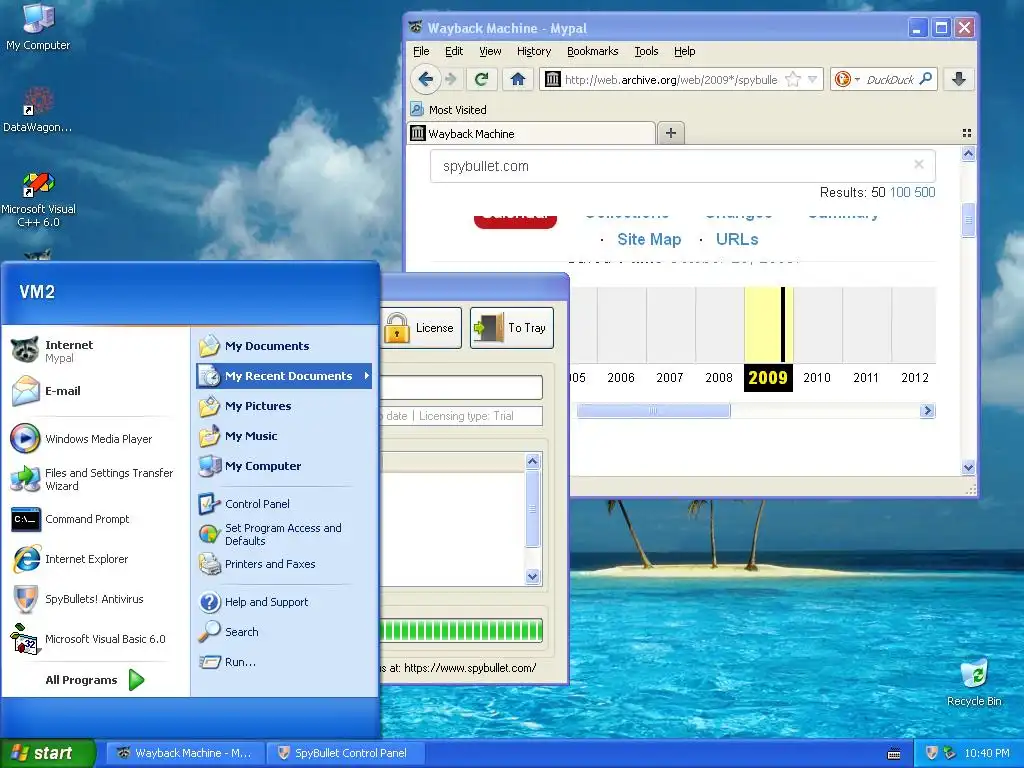Viewport: 1024px width, 768px height.
Task: Select the 2008 year on the timeline
Action: pyautogui.click(x=719, y=377)
